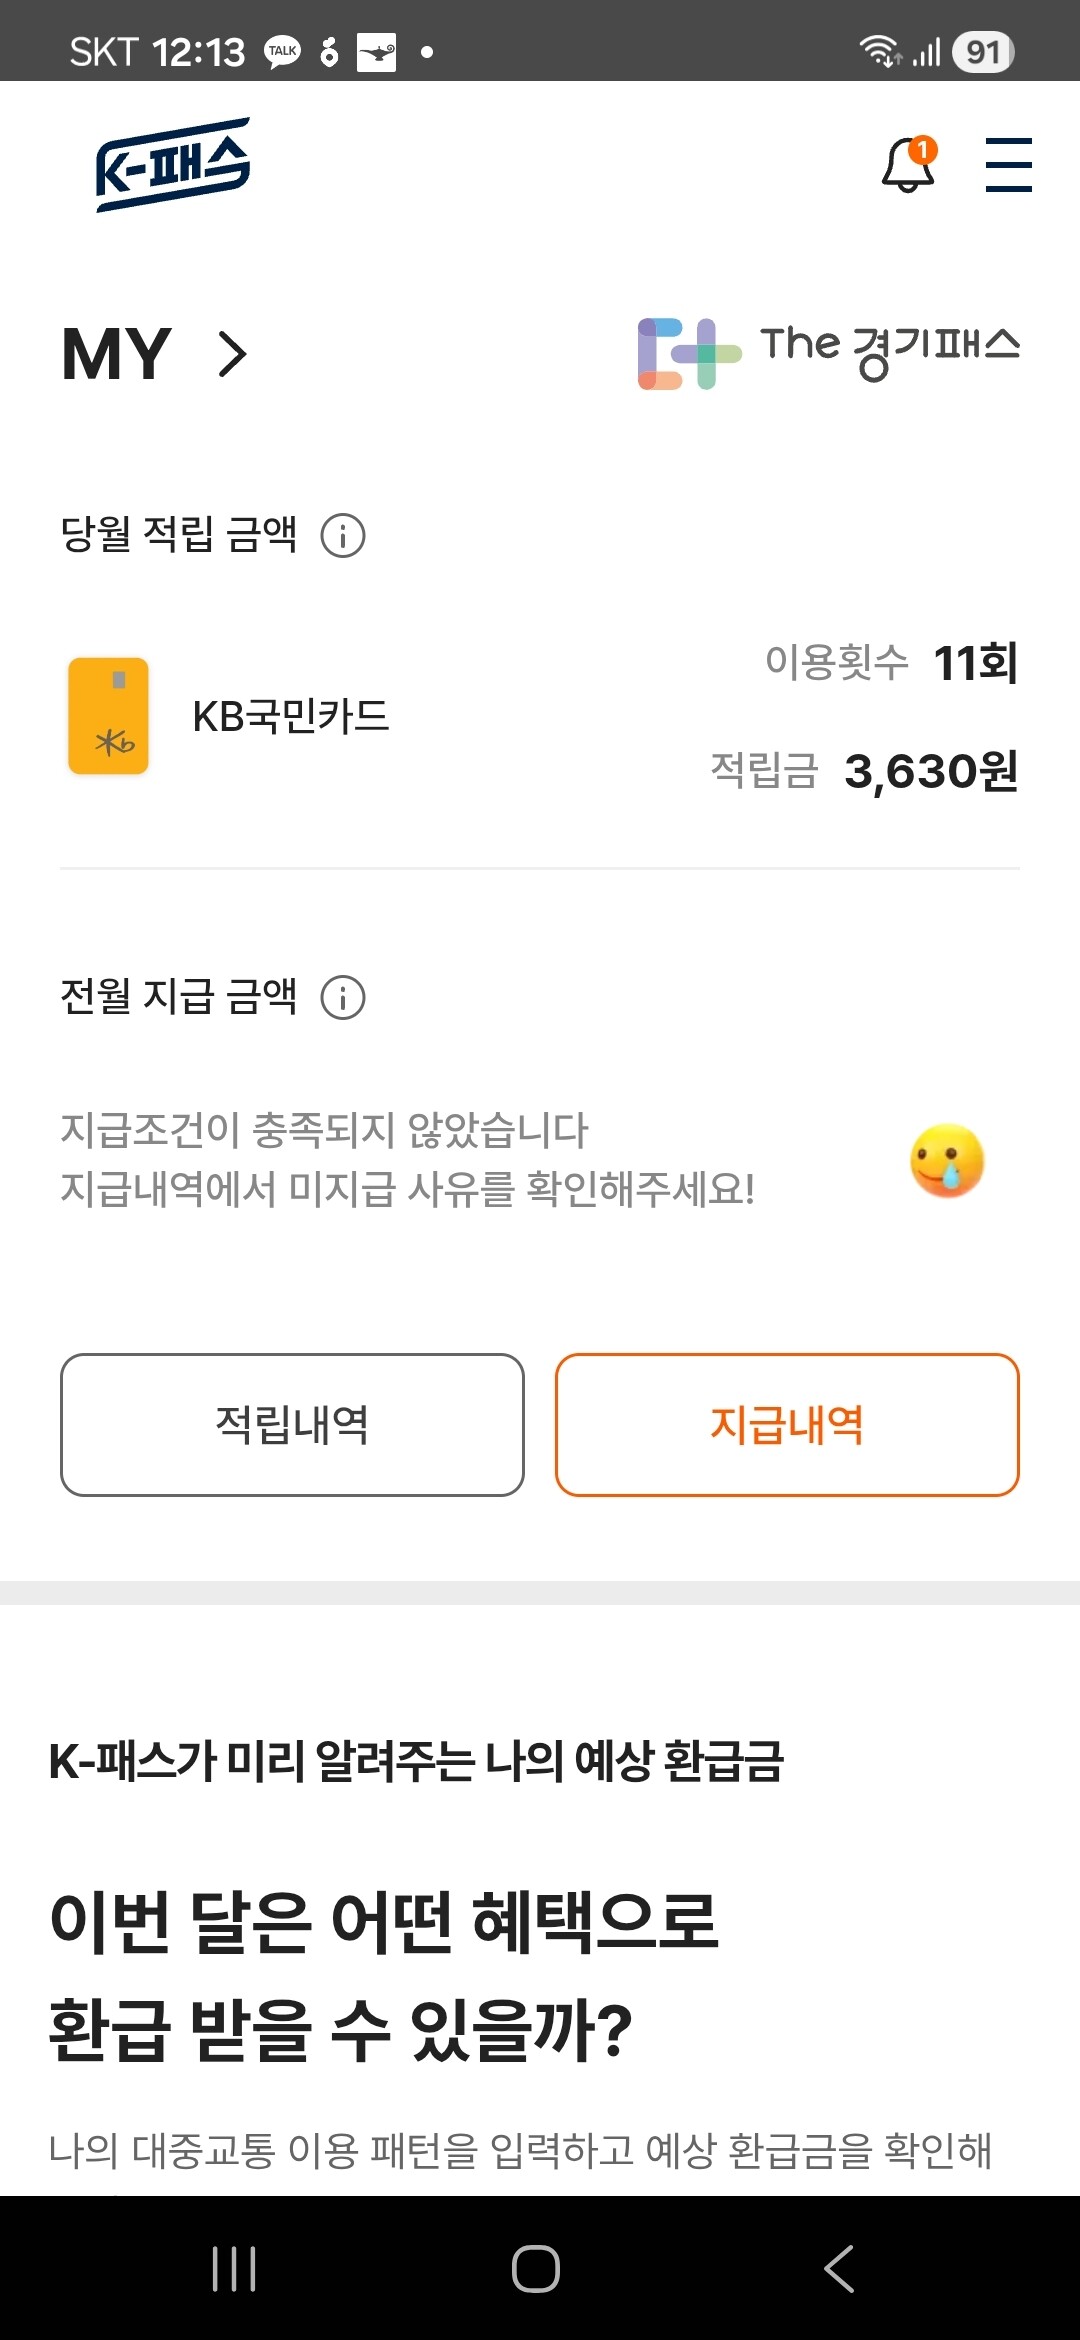Tap the 지급조건 unmet notice text
Viewport: 1080px width, 2340px height.
[x=407, y=1160]
